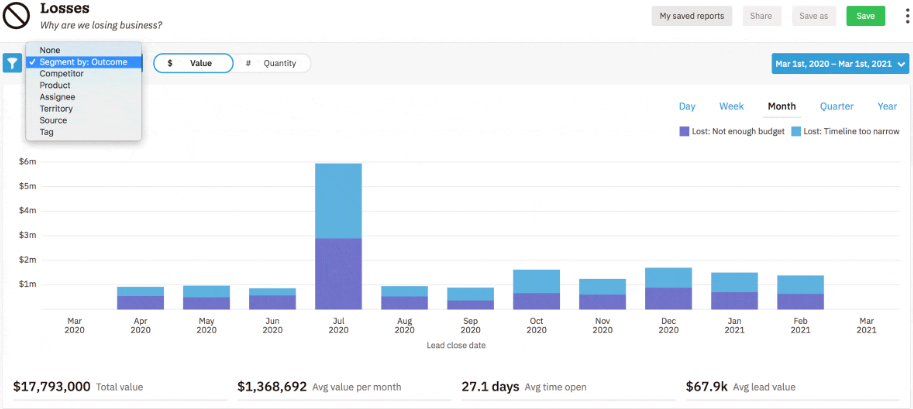The image size is (913, 409).
Task: Switch chart to Year view
Action: 887,106
